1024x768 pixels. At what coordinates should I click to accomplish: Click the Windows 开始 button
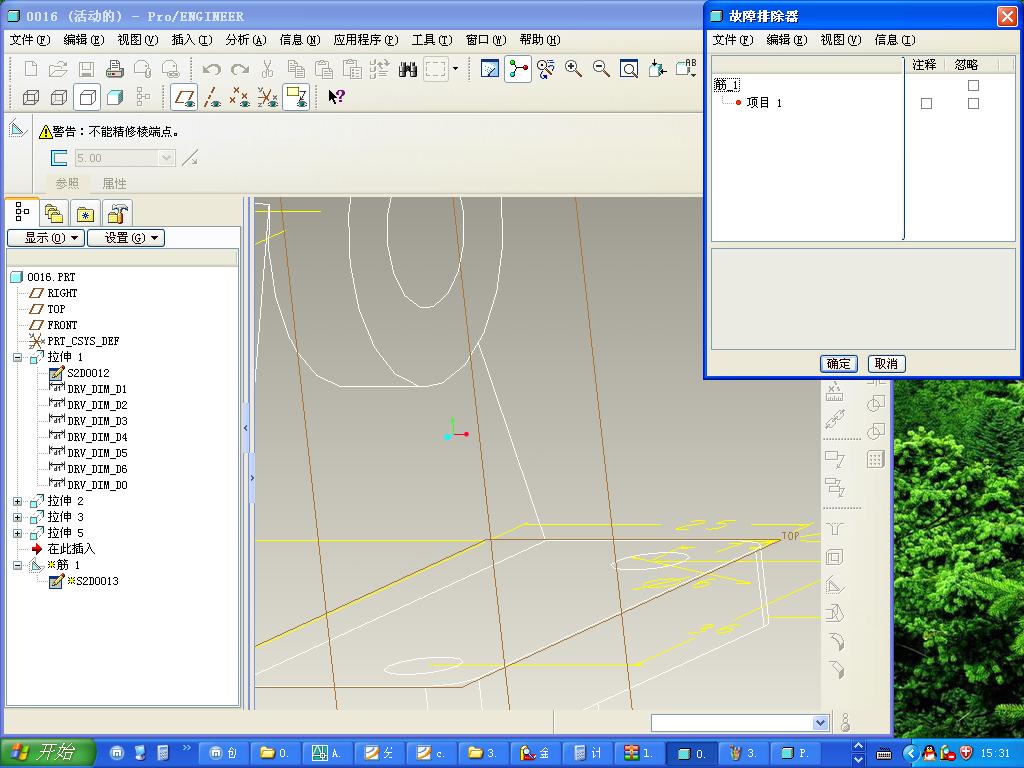pos(48,752)
